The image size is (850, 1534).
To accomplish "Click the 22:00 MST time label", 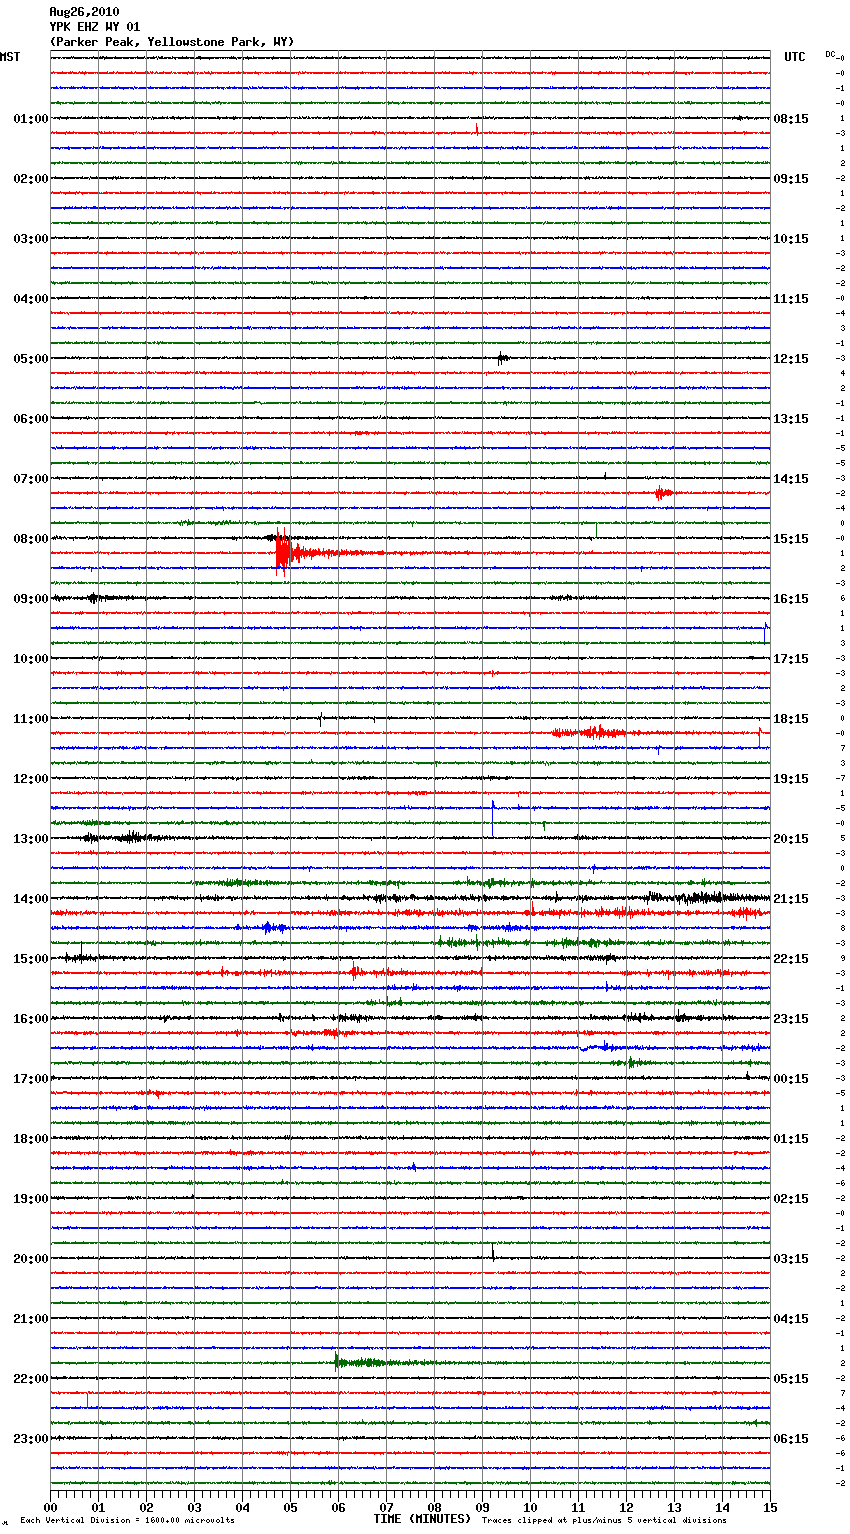I will click(x=31, y=1379).
